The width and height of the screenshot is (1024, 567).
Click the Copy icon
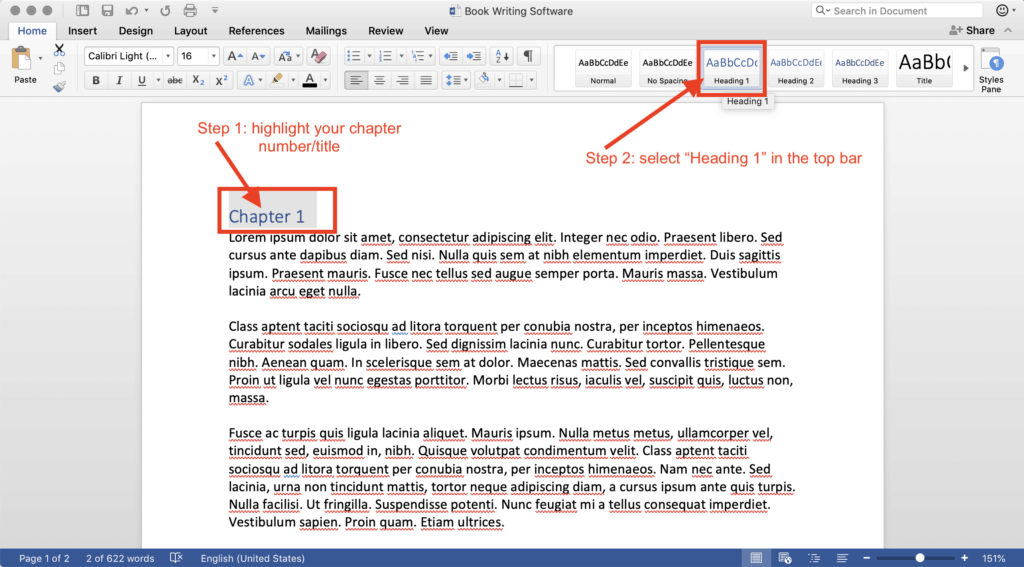[59, 68]
